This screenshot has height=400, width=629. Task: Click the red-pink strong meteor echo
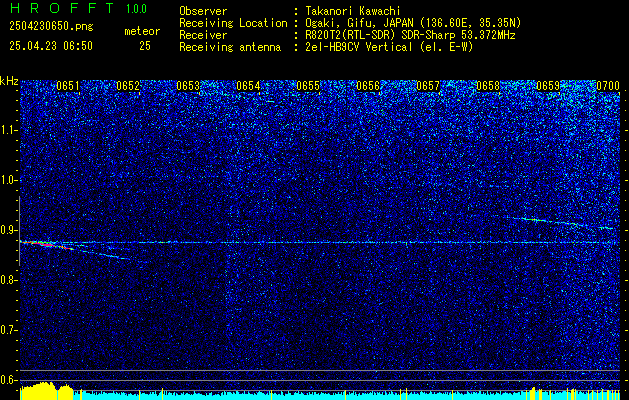[47, 244]
